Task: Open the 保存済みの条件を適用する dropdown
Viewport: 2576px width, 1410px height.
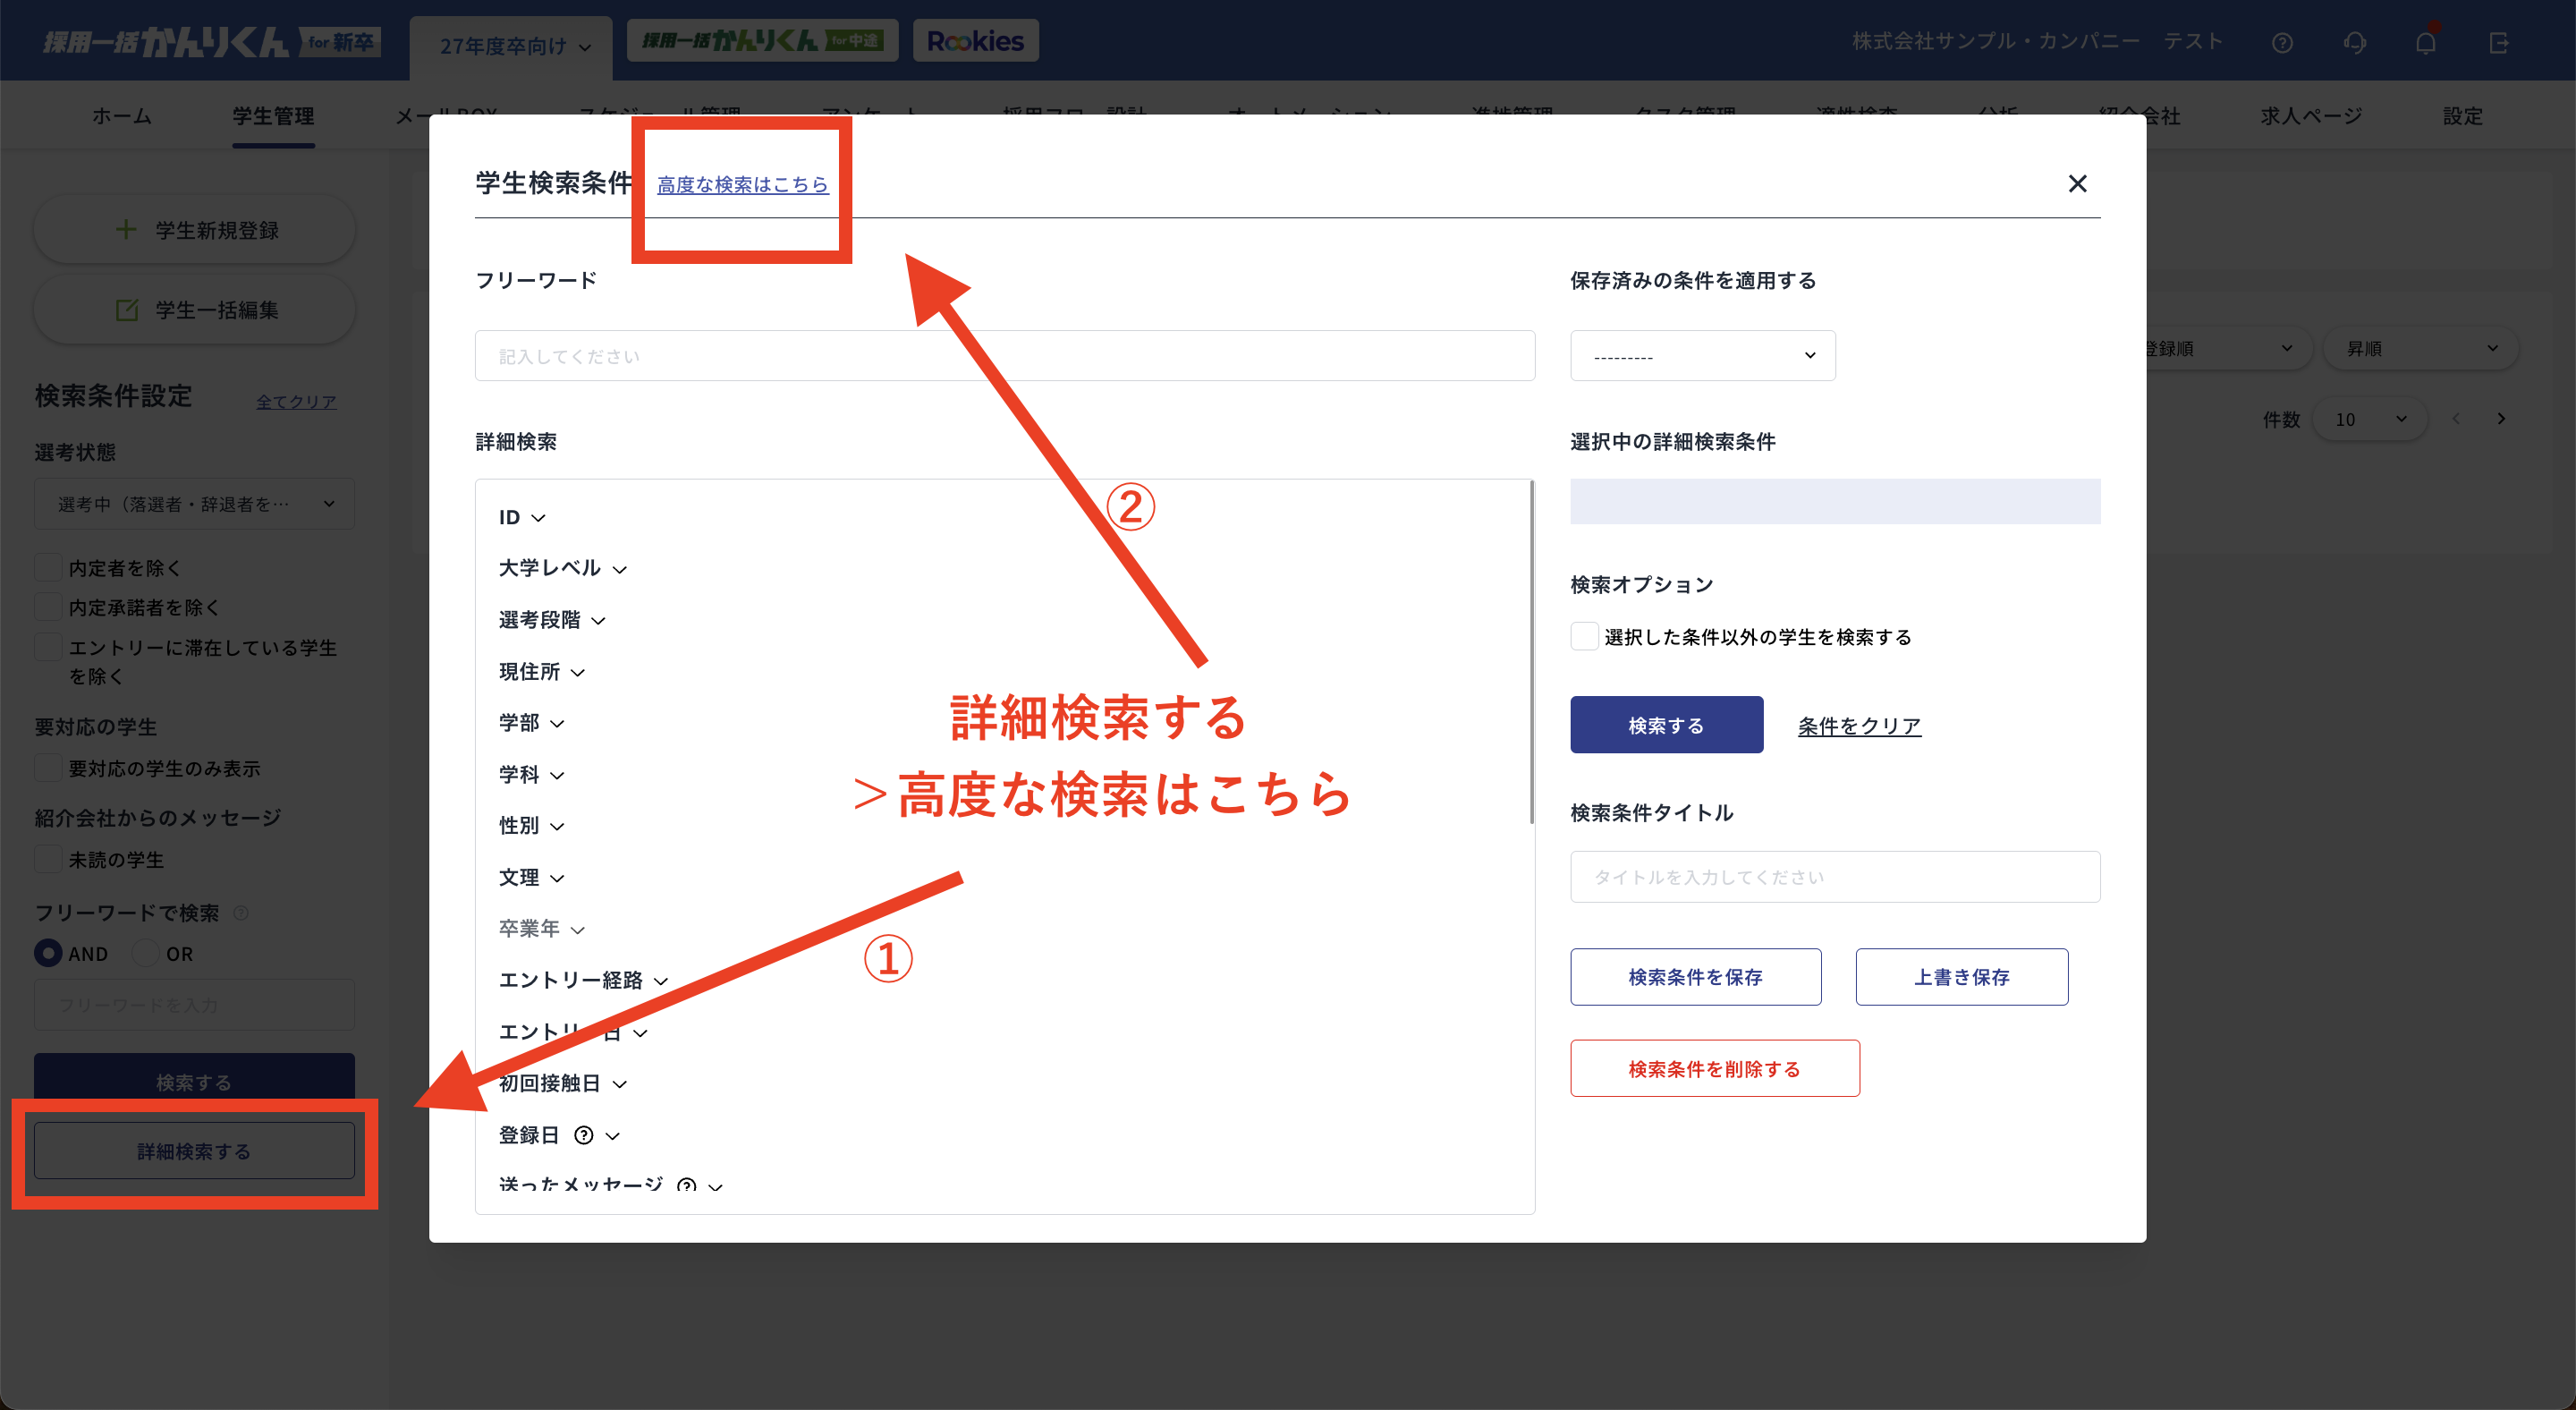Action: (1702, 355)
